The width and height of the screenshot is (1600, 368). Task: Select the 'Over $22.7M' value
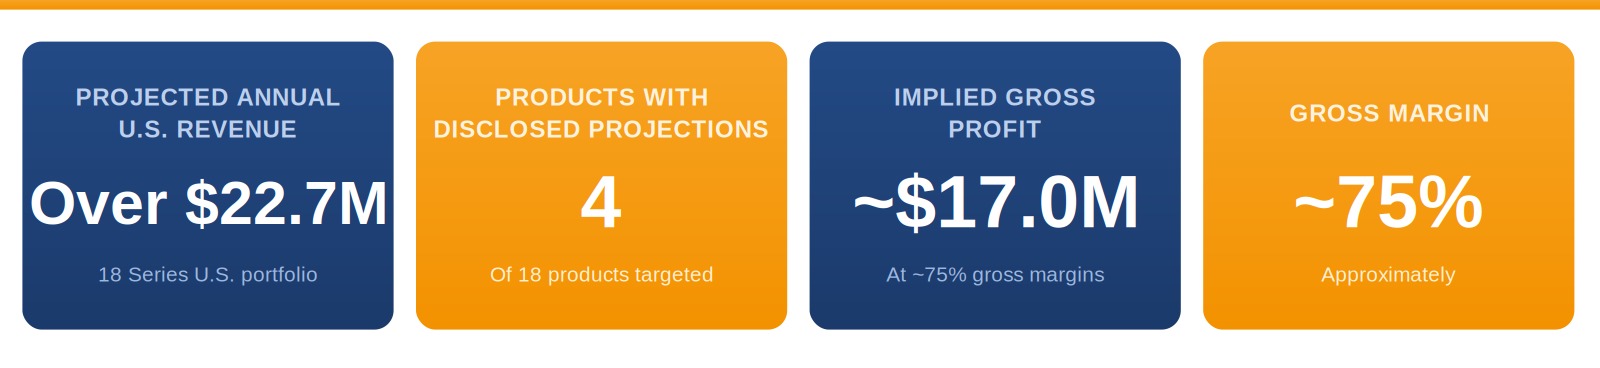pyautogui.click(x=208, y=203)
